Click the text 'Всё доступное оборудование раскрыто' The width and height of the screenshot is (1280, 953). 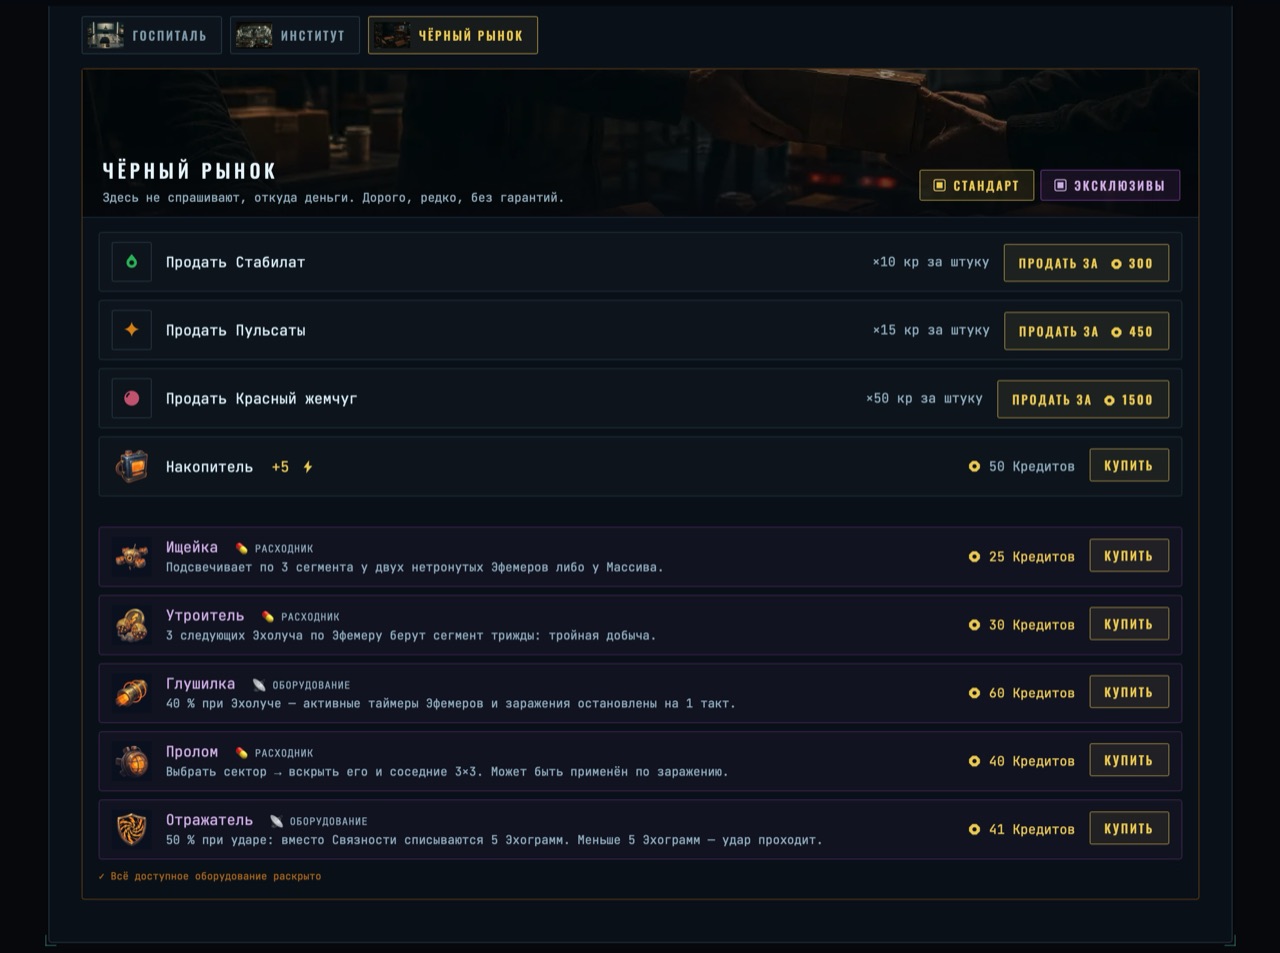(216, 876)
